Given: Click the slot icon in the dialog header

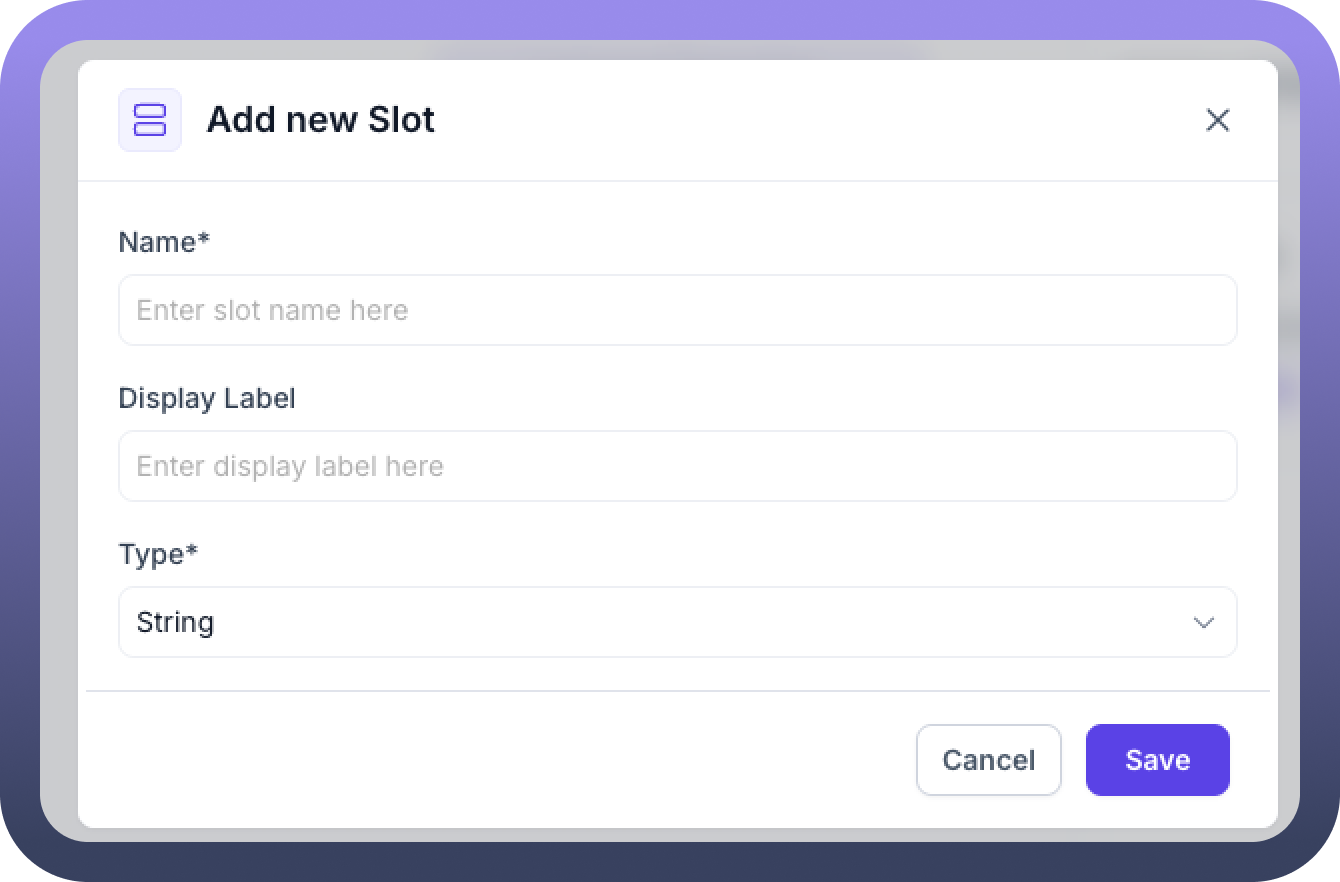Looking at the screenshot, I should pos(150,120).
